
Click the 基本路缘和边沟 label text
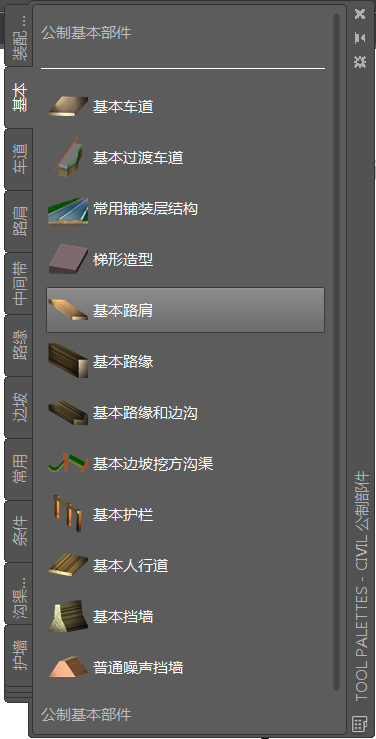(145, 413)
